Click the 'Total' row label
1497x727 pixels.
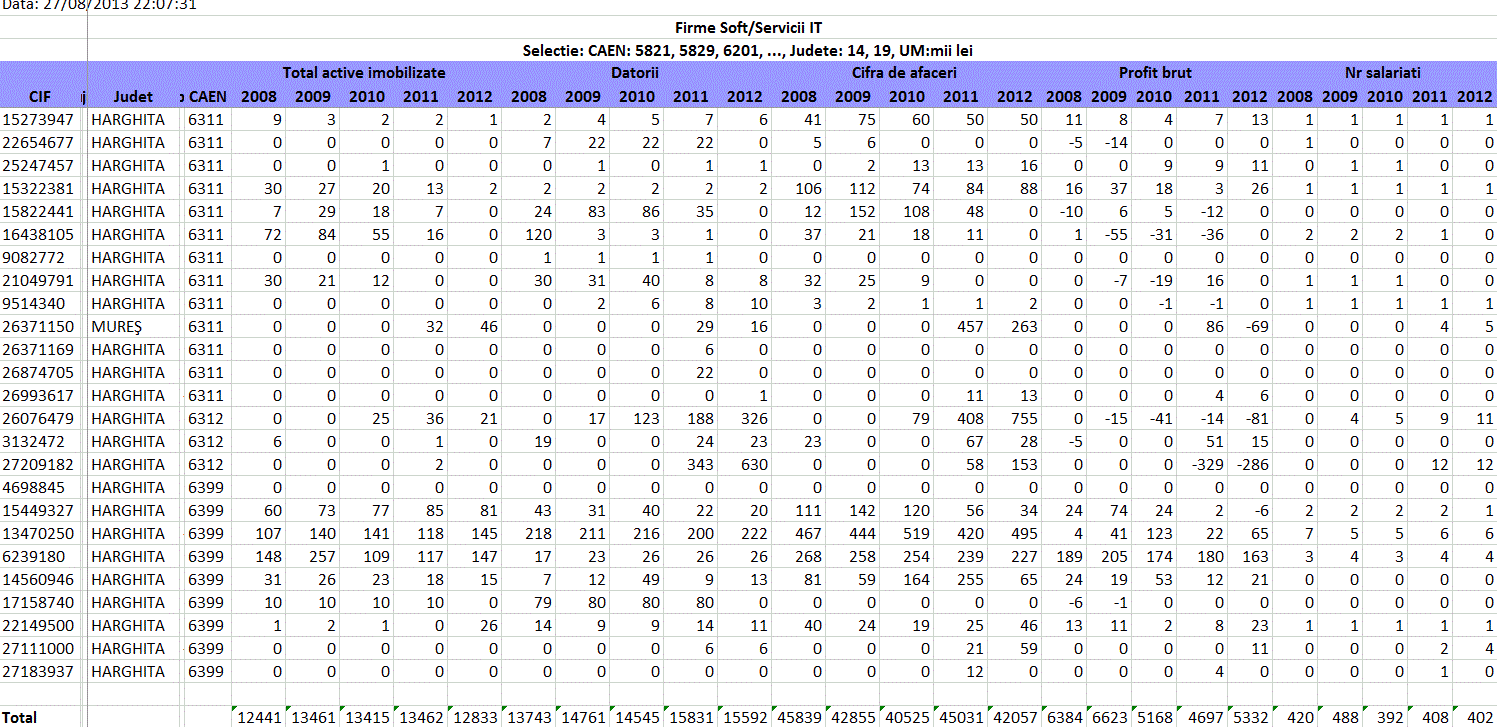point(20,717)
